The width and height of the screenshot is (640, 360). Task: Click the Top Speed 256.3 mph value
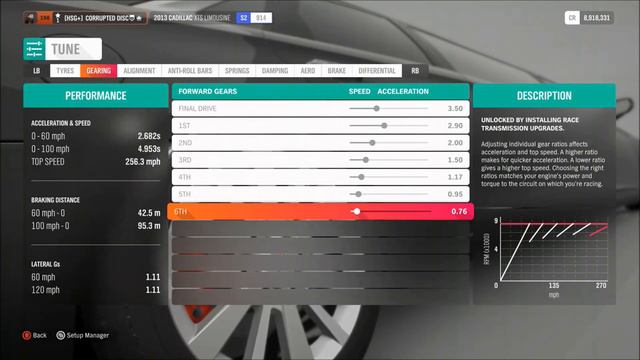pos(142,162)
